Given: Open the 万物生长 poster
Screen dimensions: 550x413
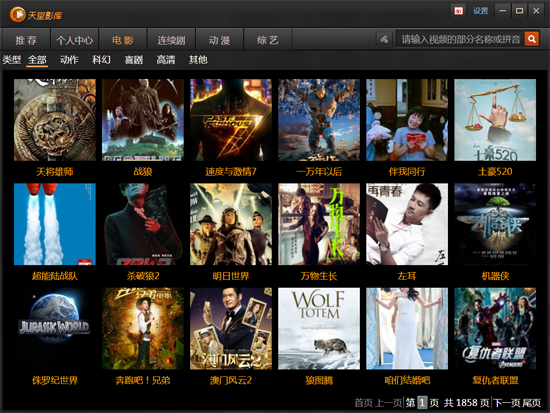Looking at the screenshot, I should click(319, 224).
